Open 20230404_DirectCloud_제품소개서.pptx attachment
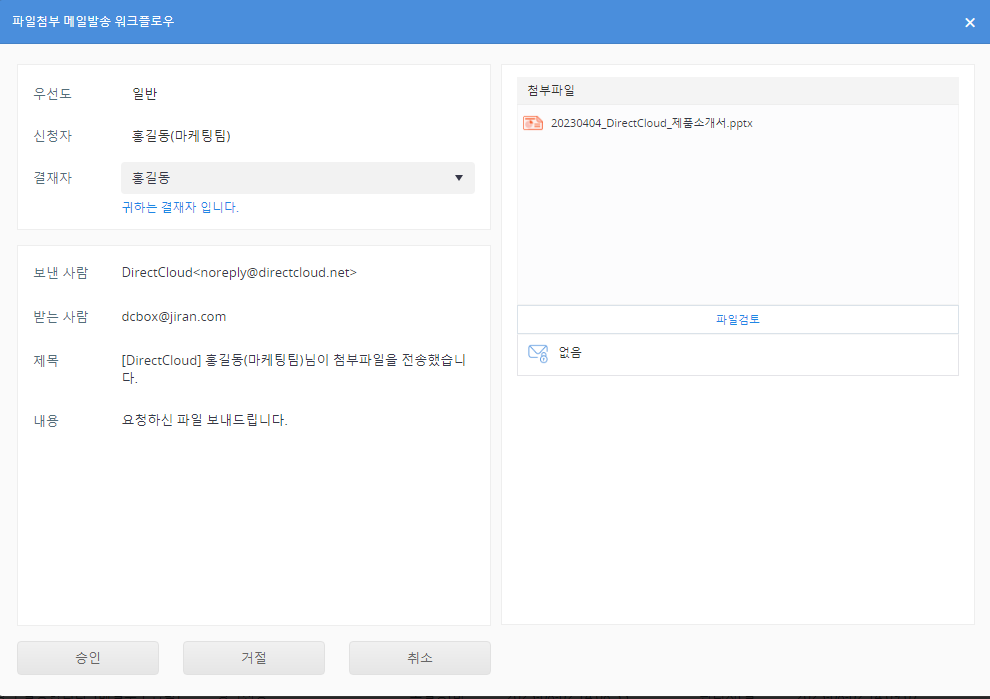This screenshot has height=699, width=990. point(651,123)
